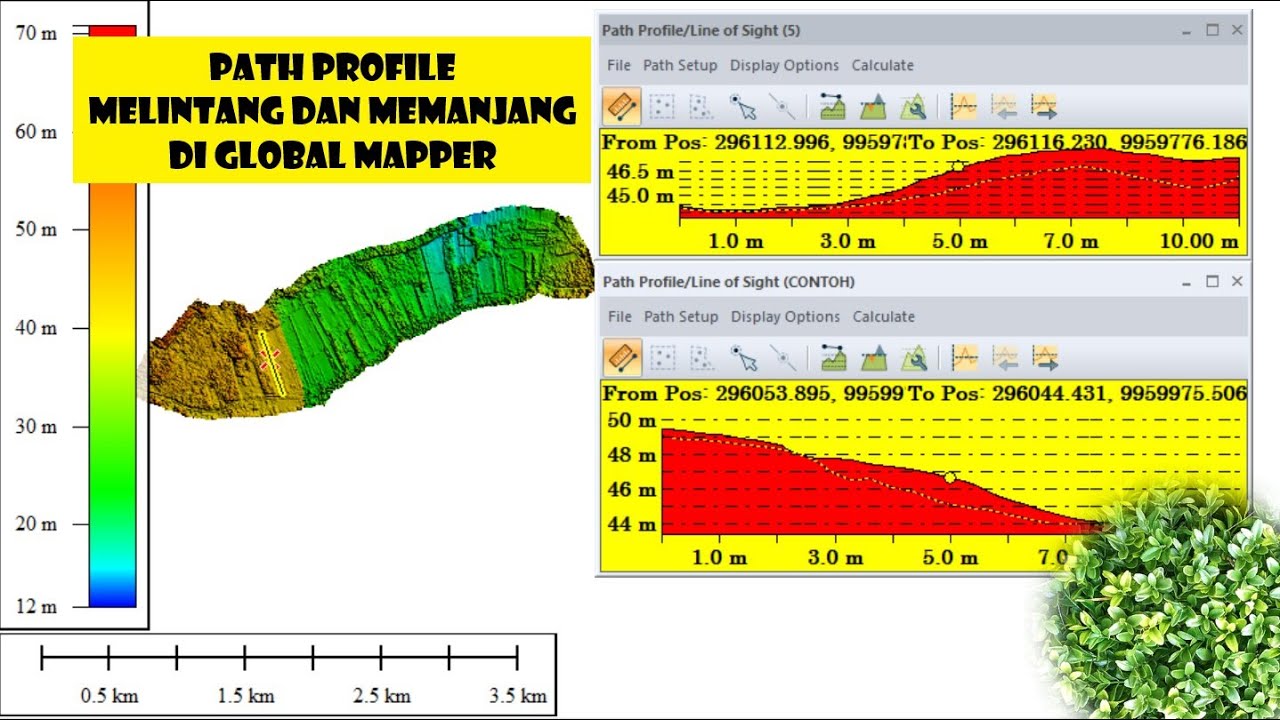Open the Calculate menu in the (5) window

coord(882,65)
